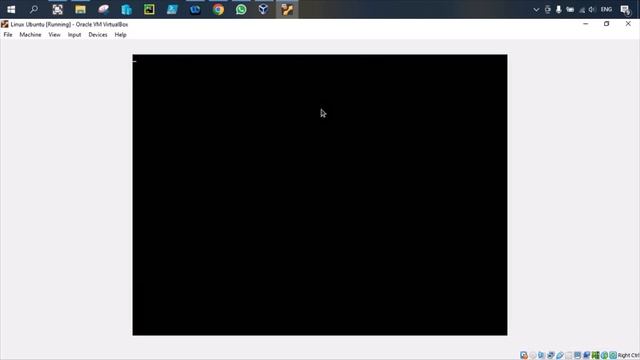
Task: Click the network adapter status icon
Action: pyautogui.click(x=551, y=356)
